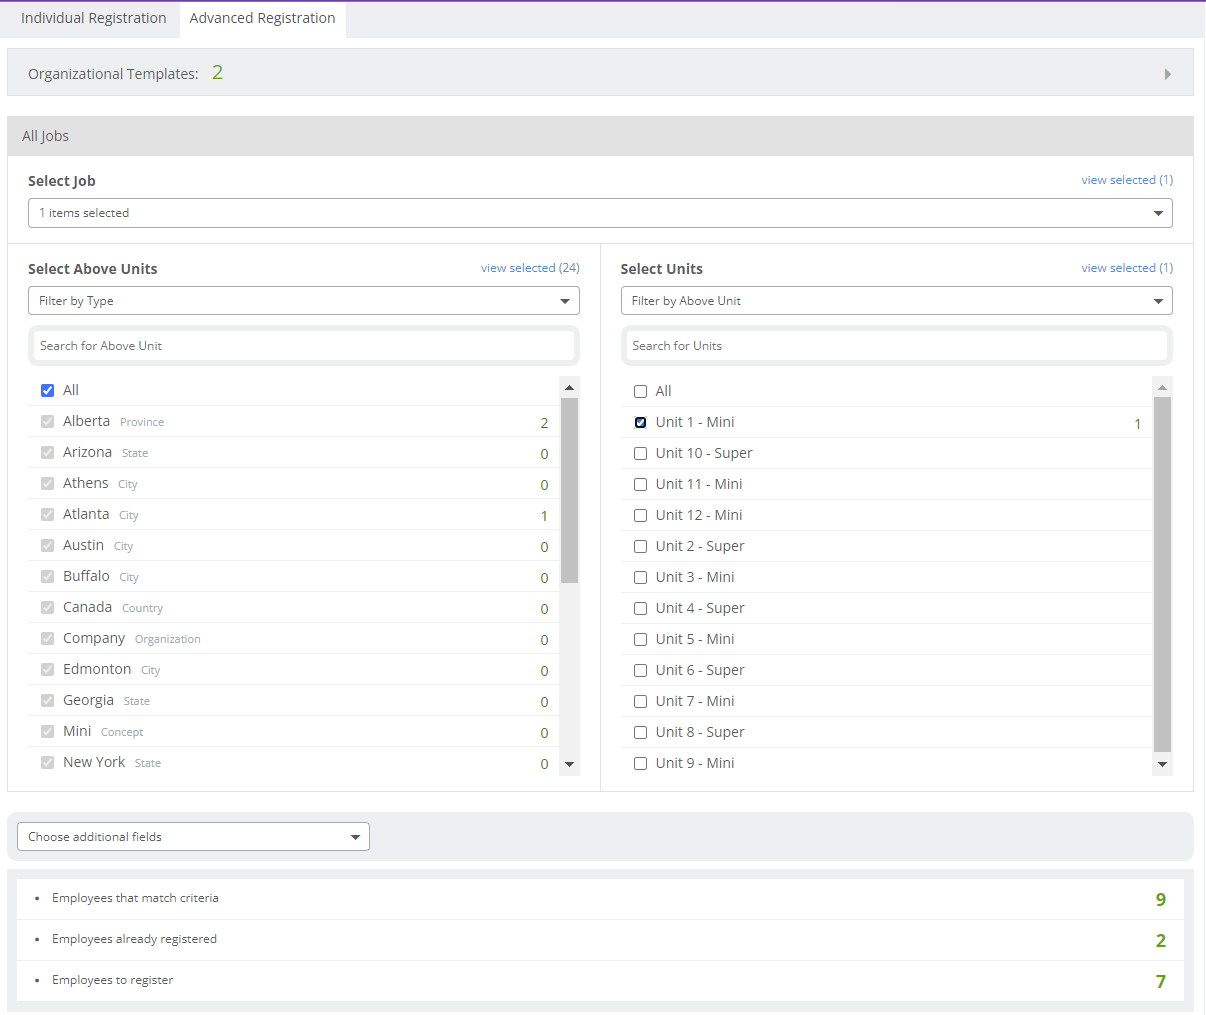Switch to the Individual Registration tab
Image resolution: width=1206 pixels, height=1015 pixels.
point(93,18)
